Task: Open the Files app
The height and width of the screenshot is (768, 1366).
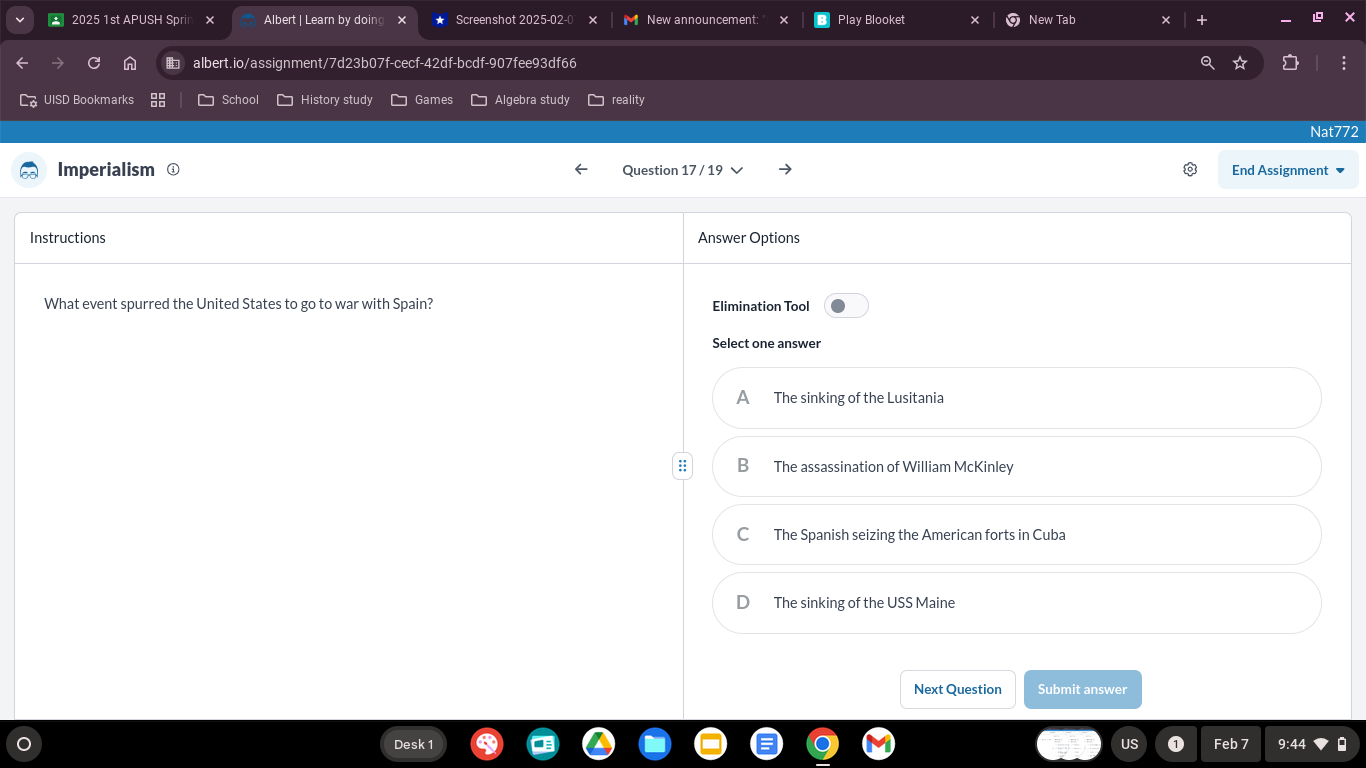Action: (x=655, y=744)
